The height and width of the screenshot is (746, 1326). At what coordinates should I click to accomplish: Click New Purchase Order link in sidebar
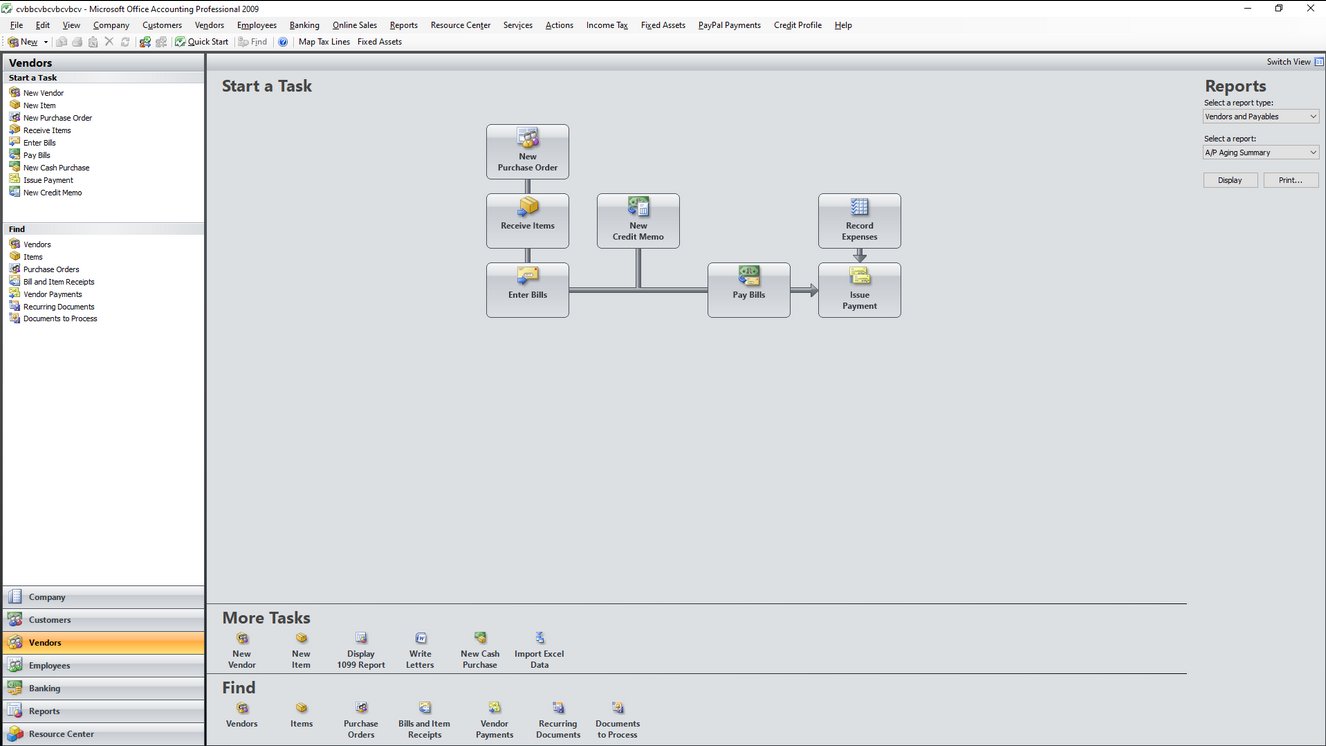click(57, 118)
